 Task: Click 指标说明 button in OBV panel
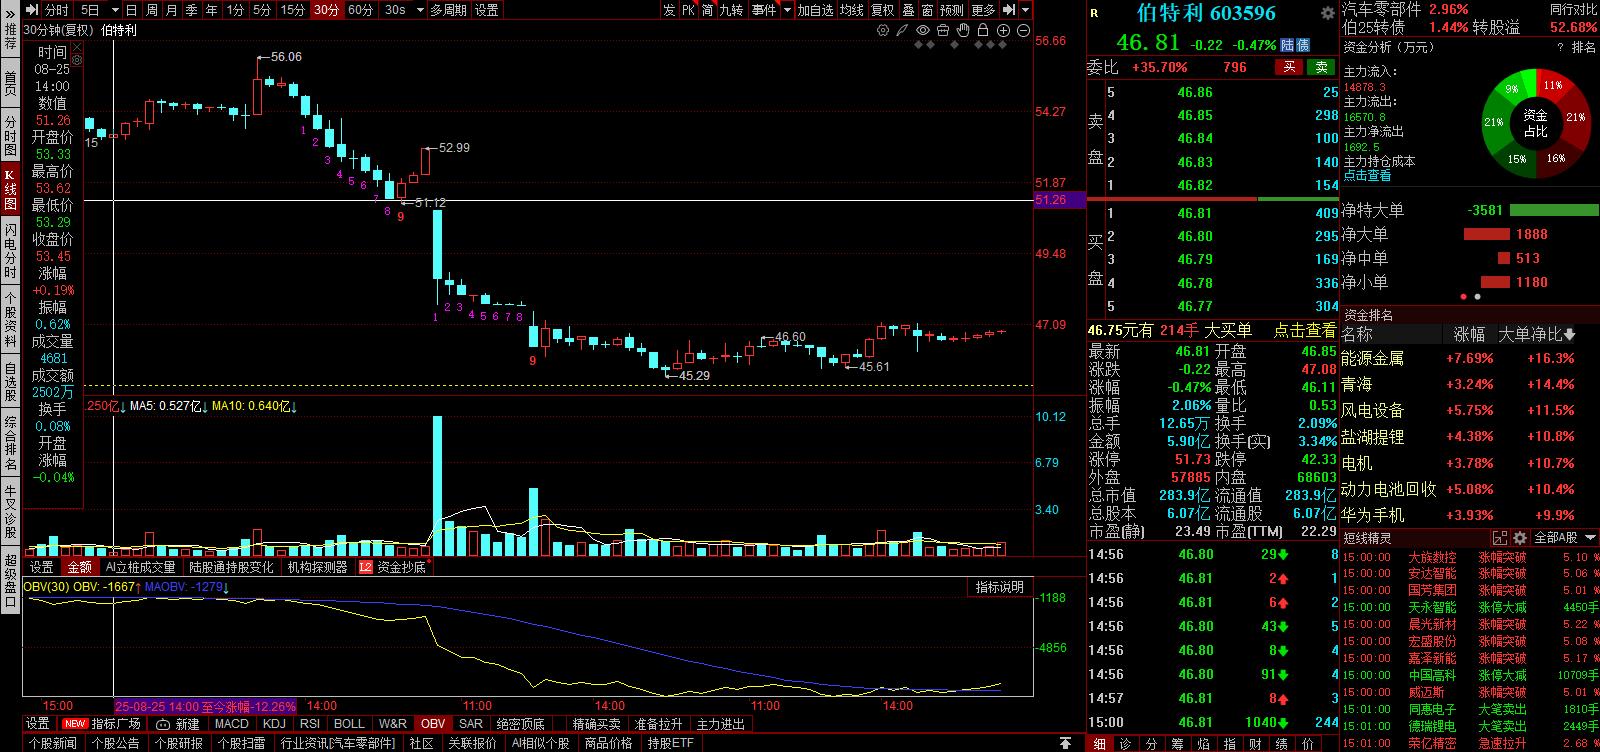point(1000,587)
